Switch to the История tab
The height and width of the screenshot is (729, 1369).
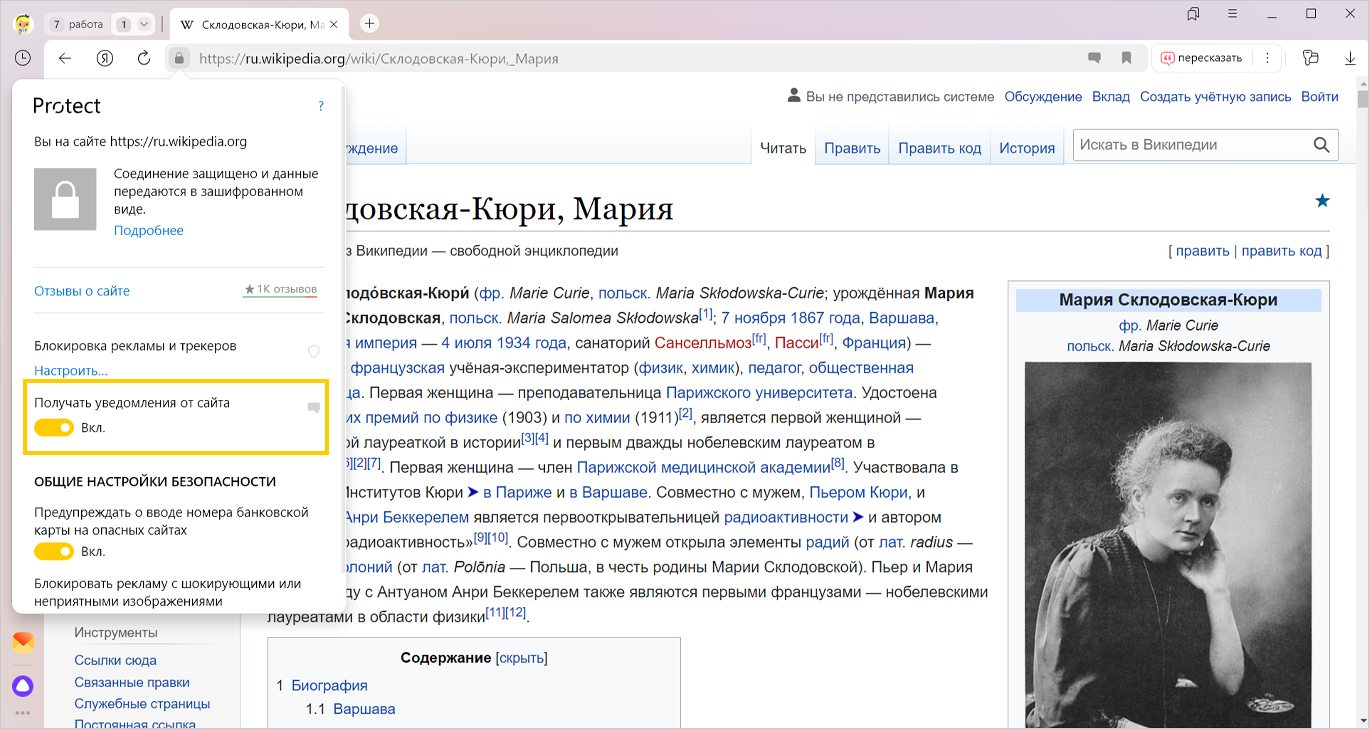(x=1027, y=148)
